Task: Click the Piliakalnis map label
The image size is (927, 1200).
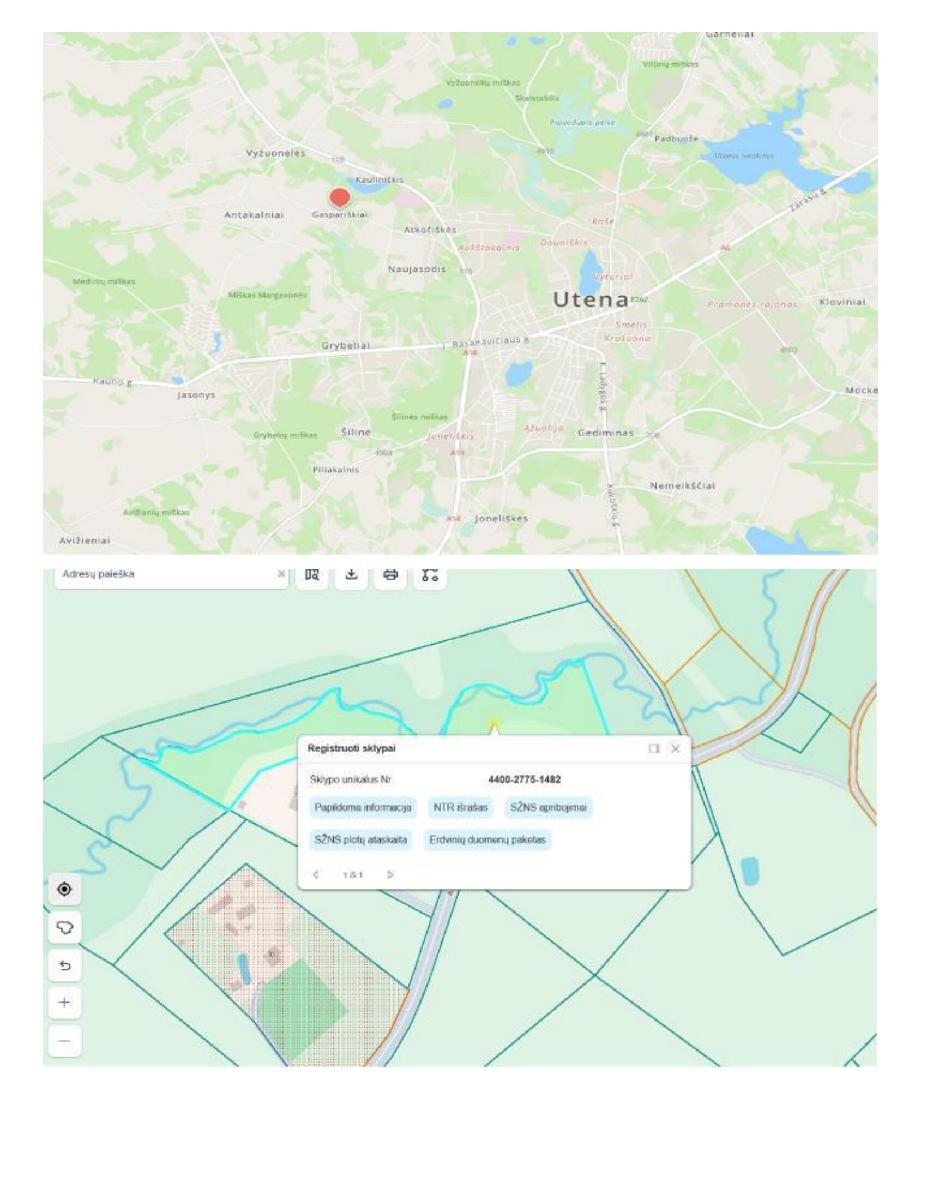Action: coord(337,470)
